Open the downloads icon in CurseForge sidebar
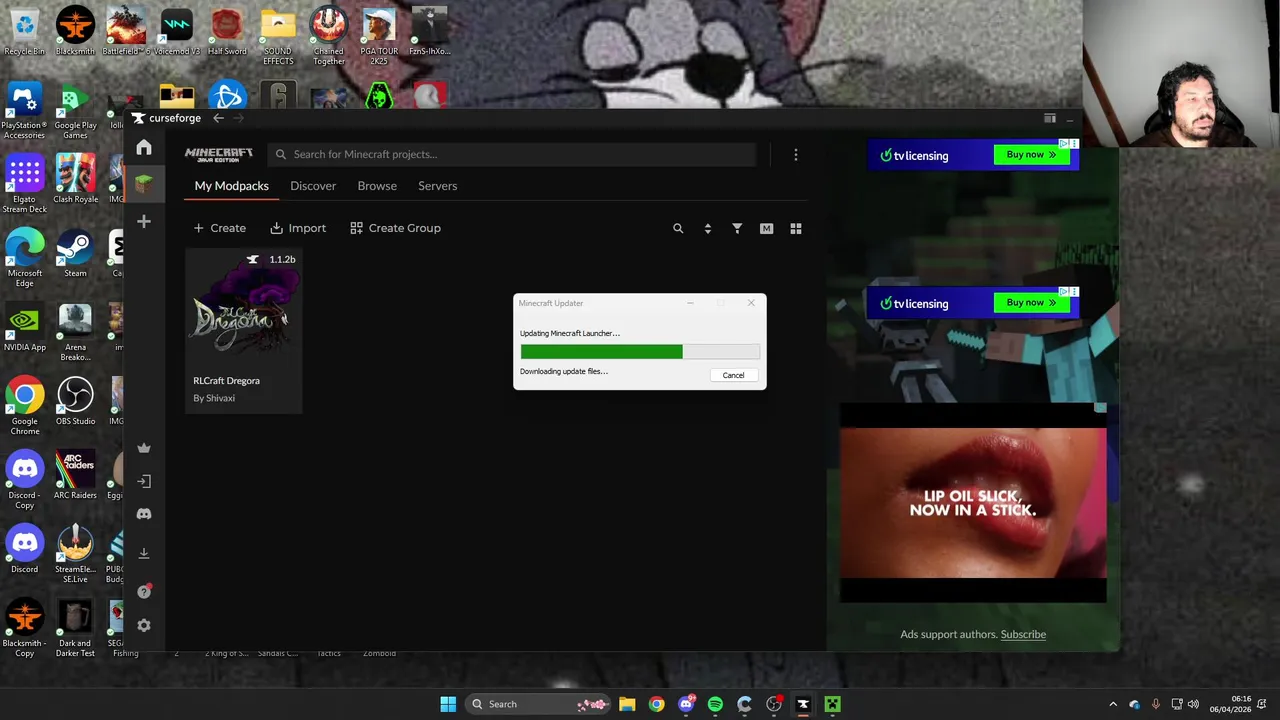Viewport: 1280px width, 720px height. coord(144,553)
